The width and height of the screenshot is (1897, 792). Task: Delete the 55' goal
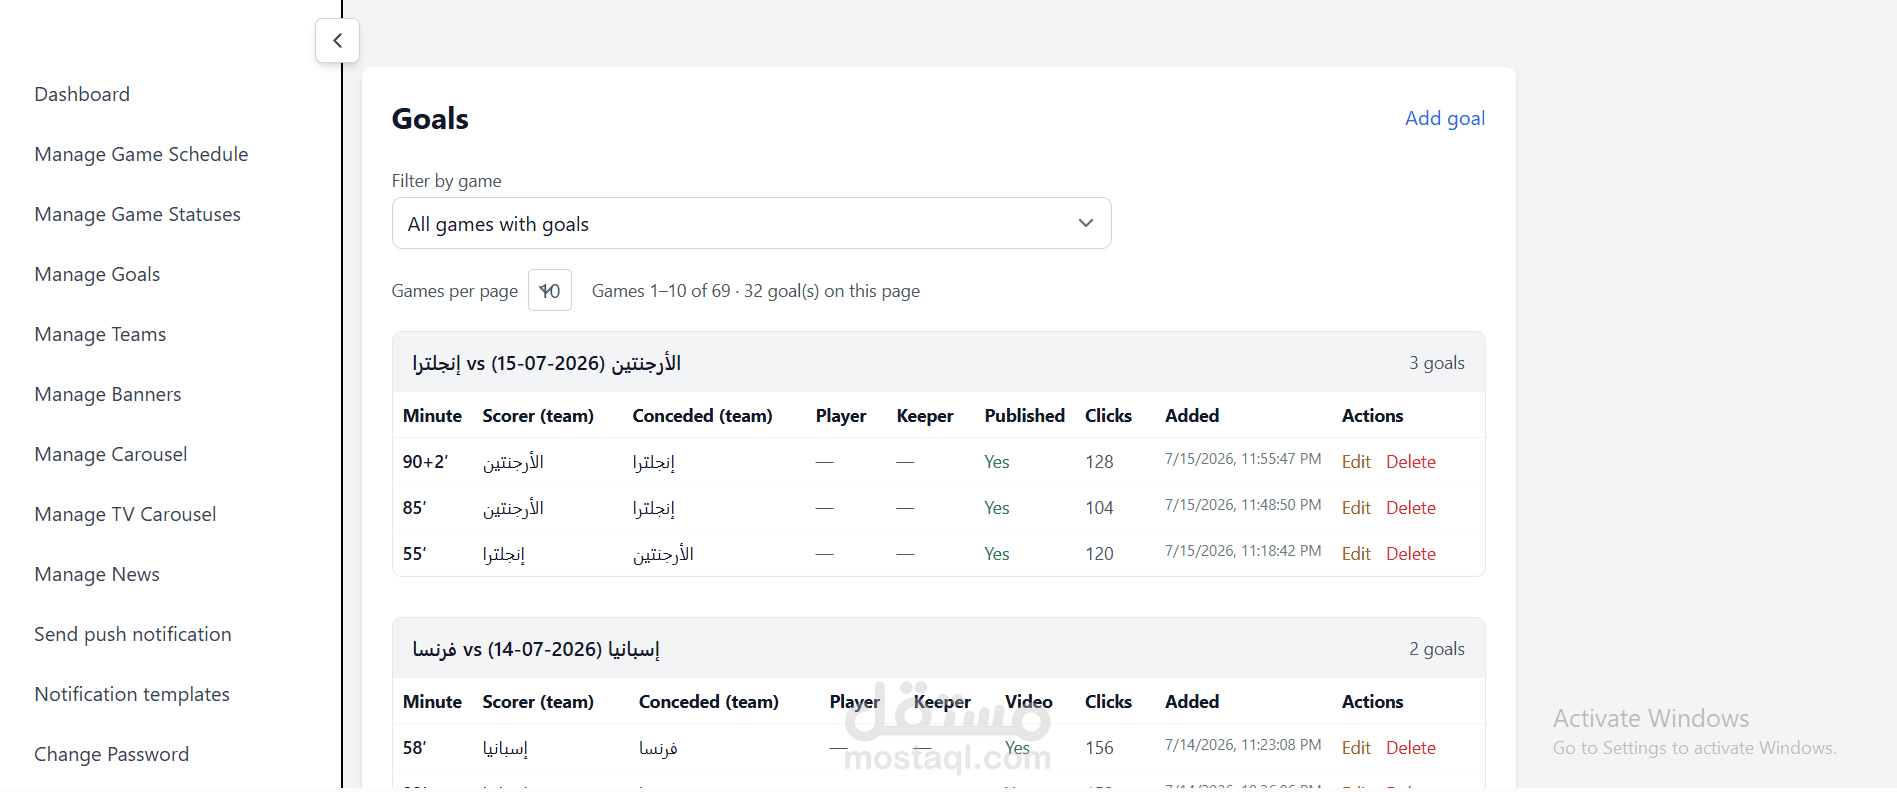coord(1411,554)
